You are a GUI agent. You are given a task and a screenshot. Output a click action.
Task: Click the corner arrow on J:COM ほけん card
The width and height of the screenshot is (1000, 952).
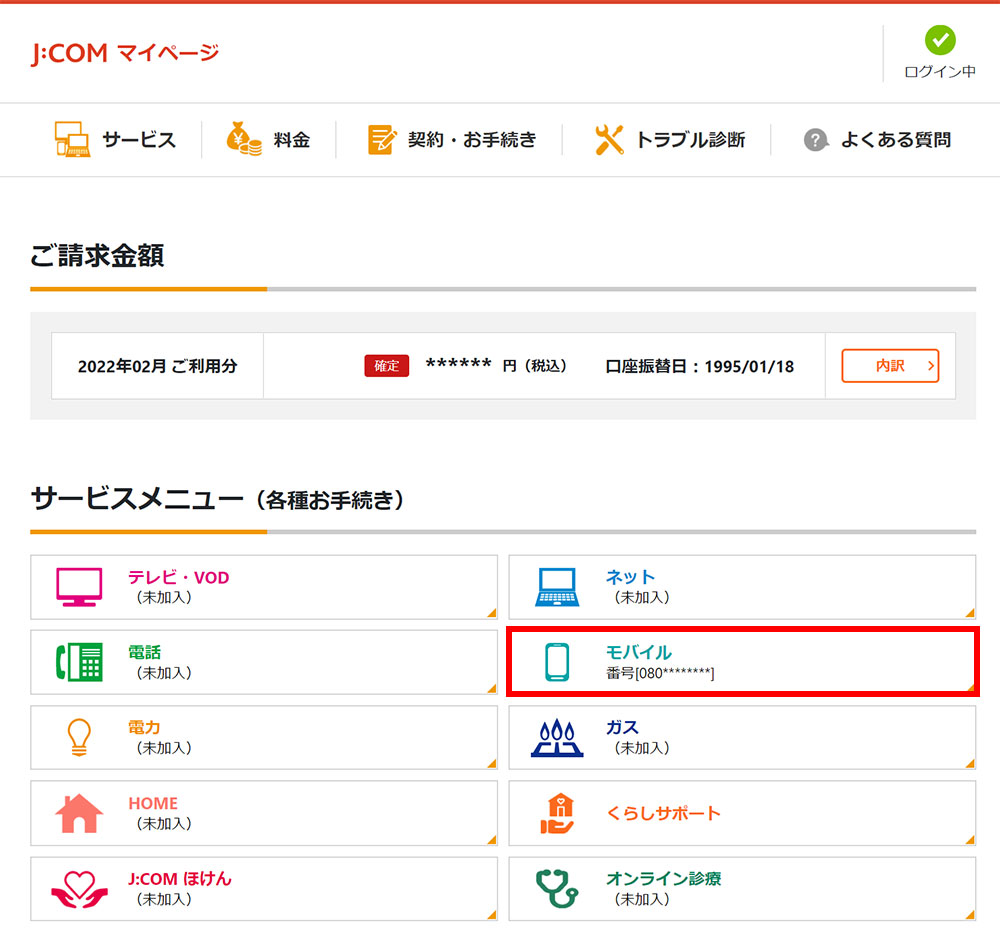click(492, 915)
